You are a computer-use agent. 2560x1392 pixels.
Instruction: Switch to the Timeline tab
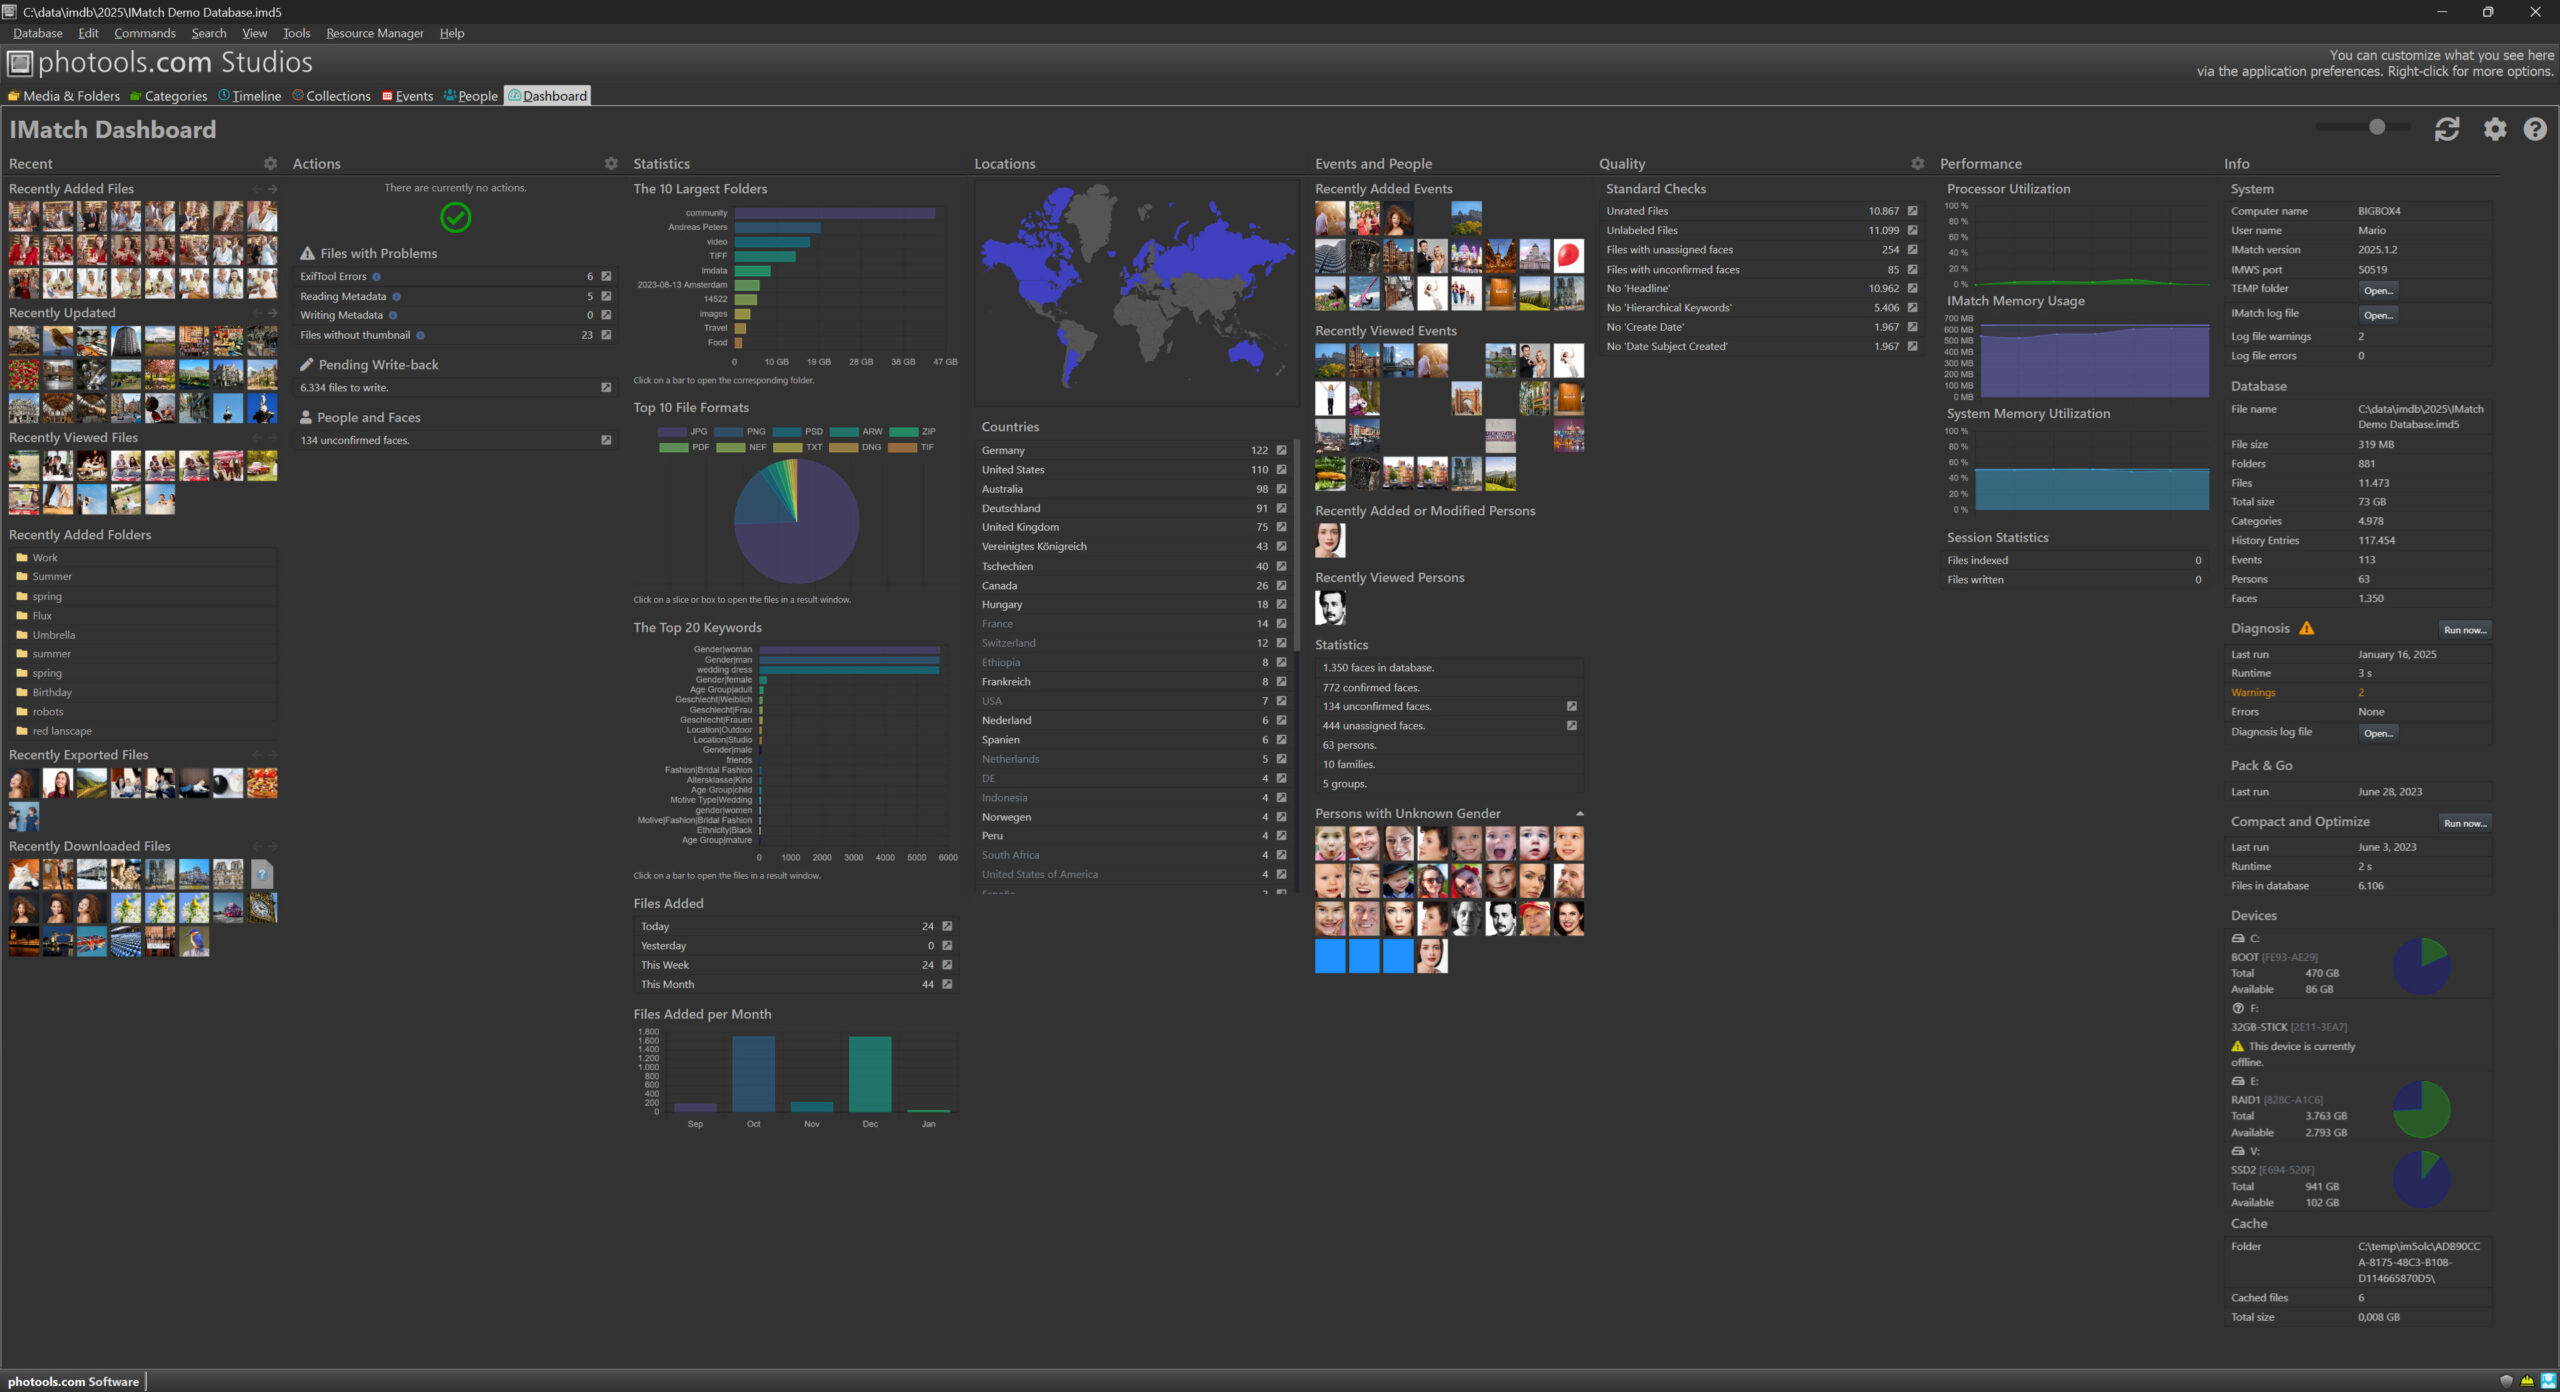(x=250, y=96)
